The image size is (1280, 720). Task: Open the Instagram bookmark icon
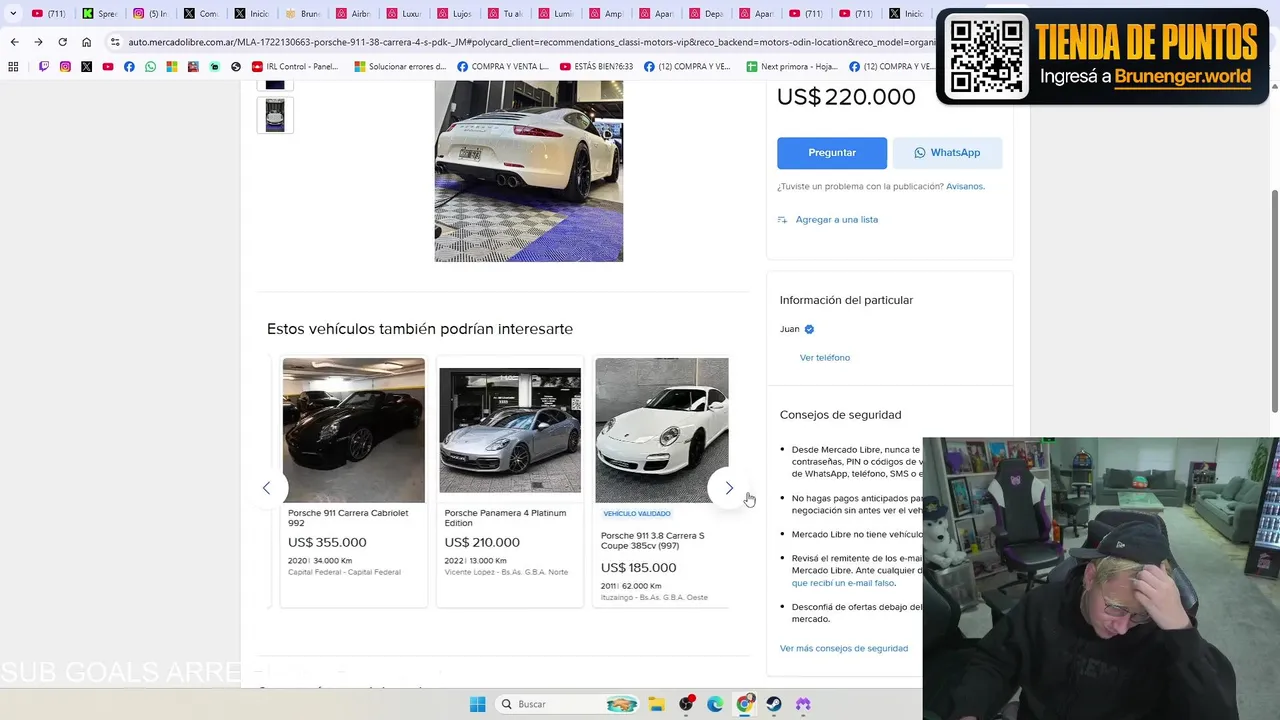click(65, 66)
